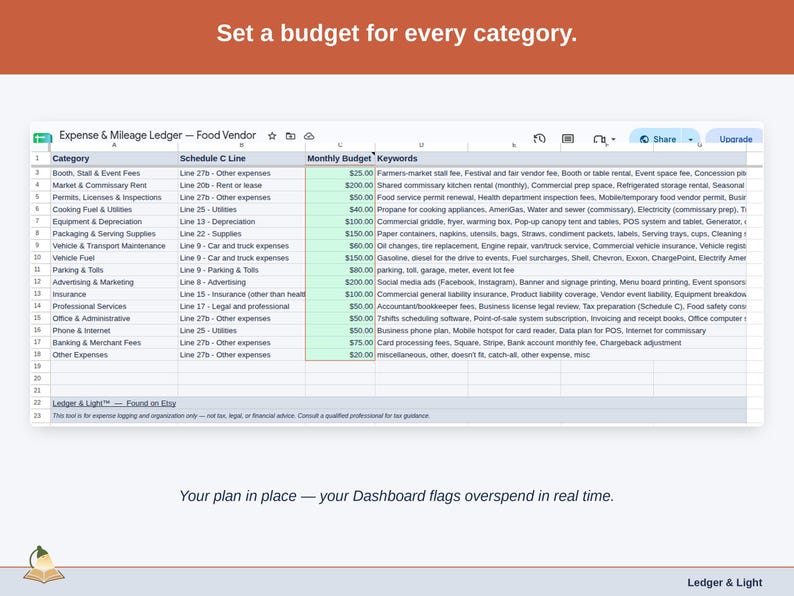Click the Booth, Stall & Event Fees cell

tap(114, 173)
